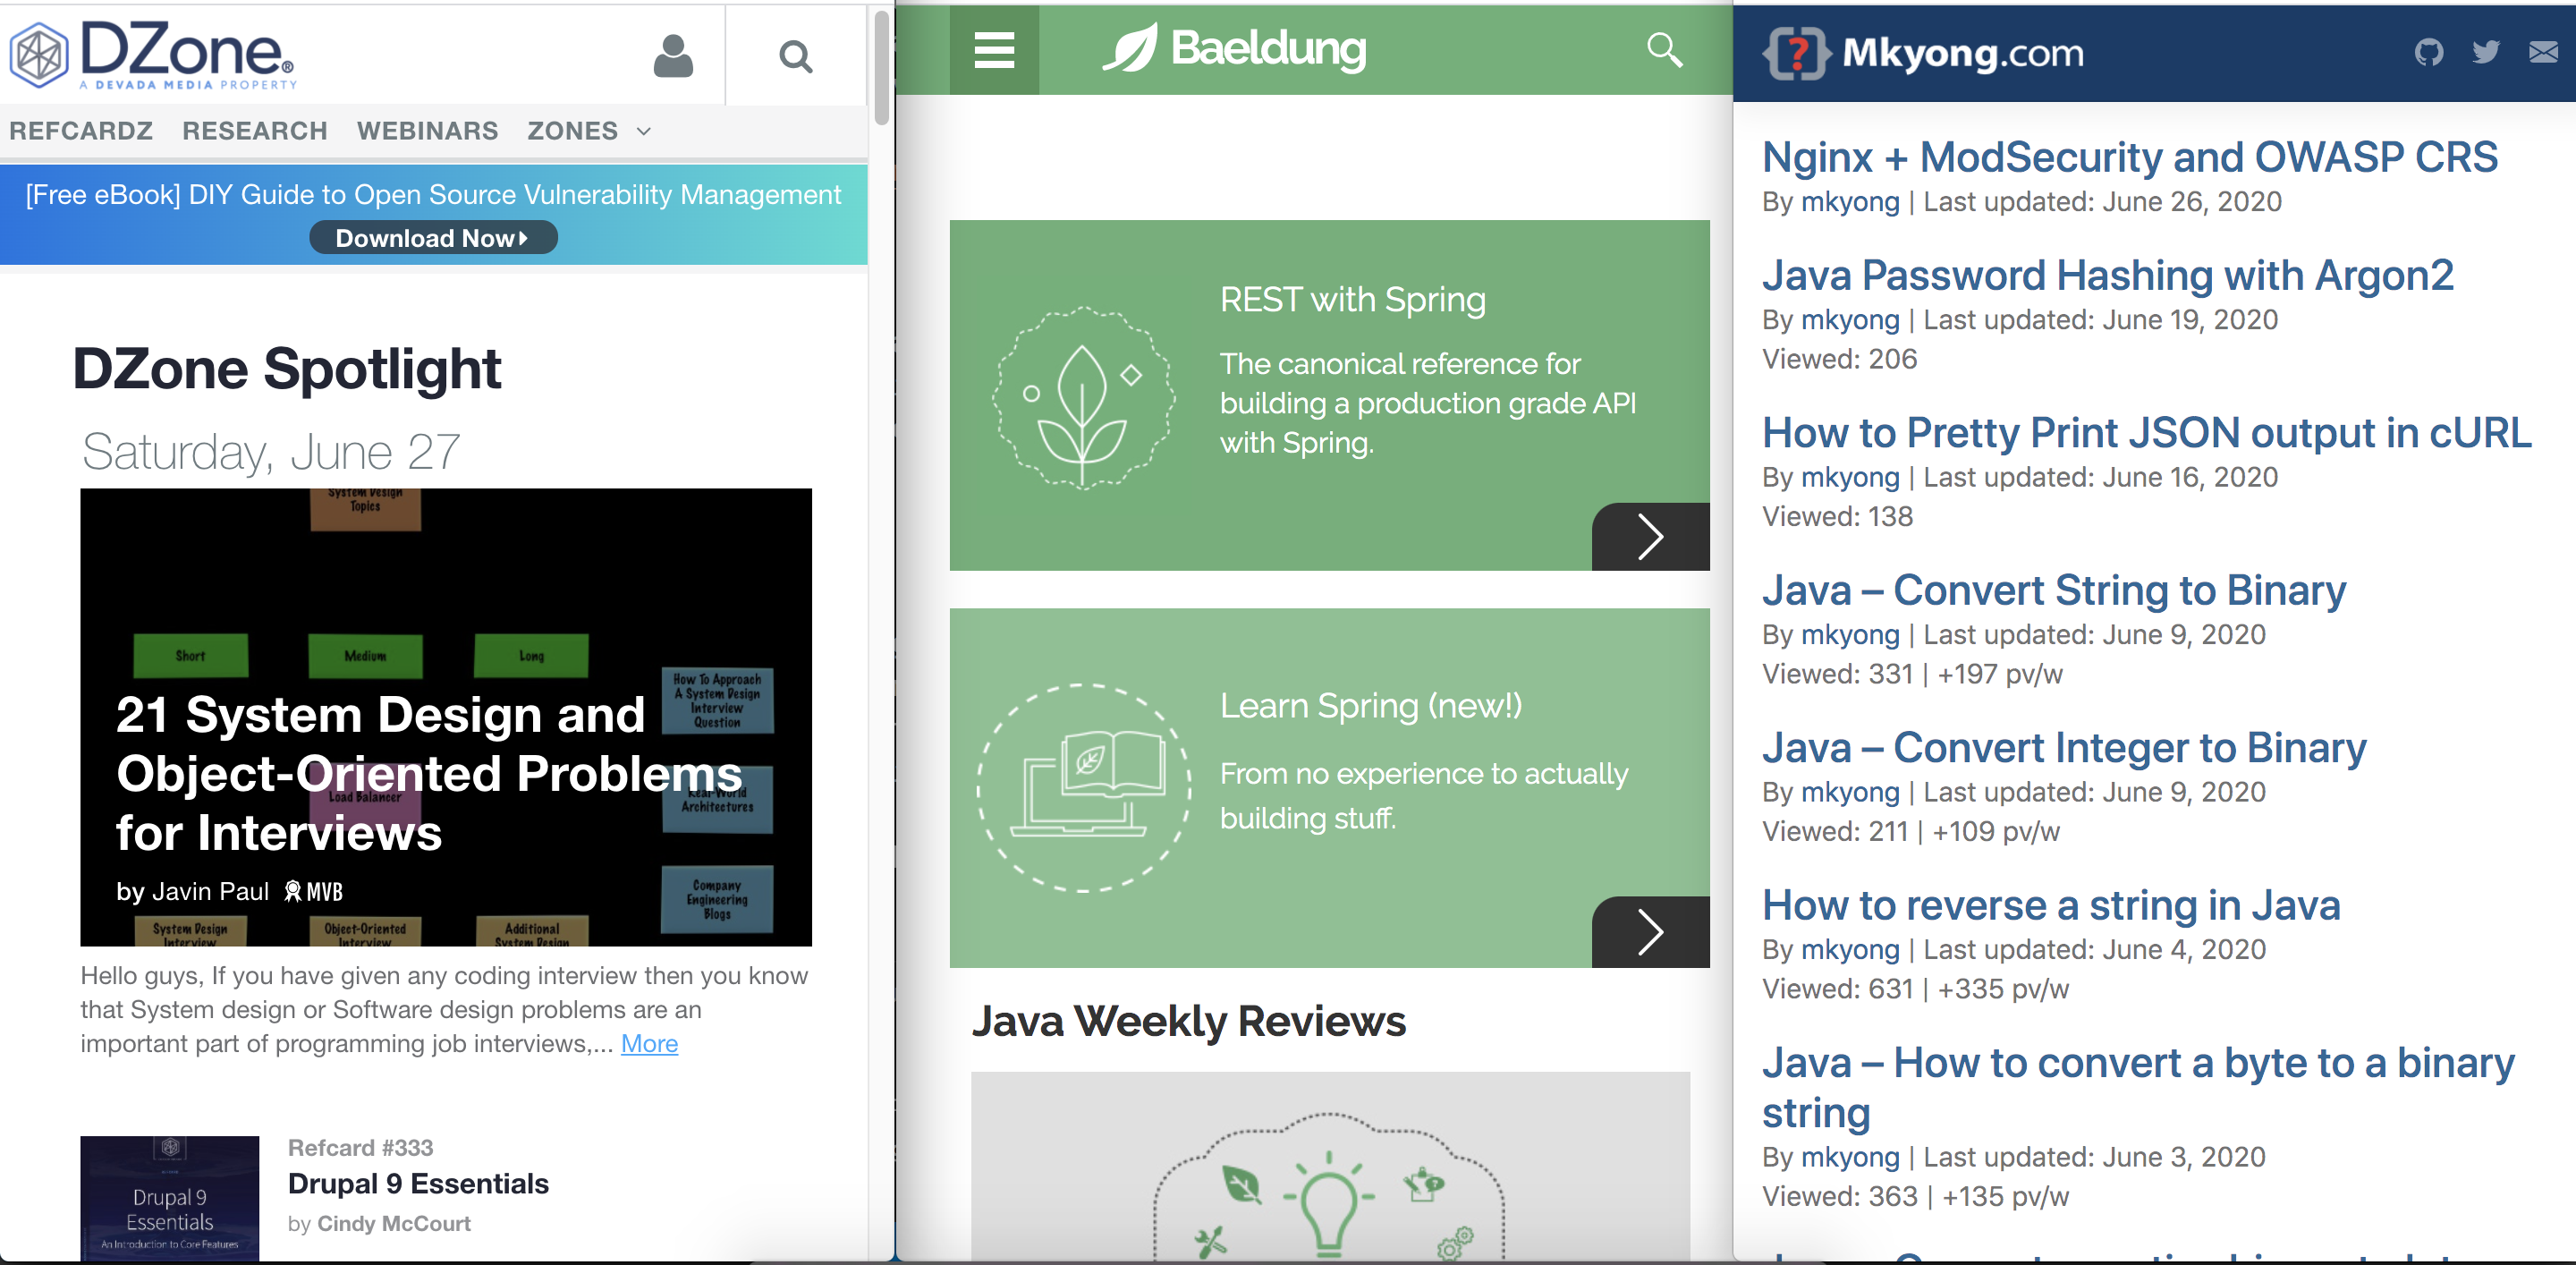
Task: Open Mkyong GitHub icon
Action: point(2428,52)
